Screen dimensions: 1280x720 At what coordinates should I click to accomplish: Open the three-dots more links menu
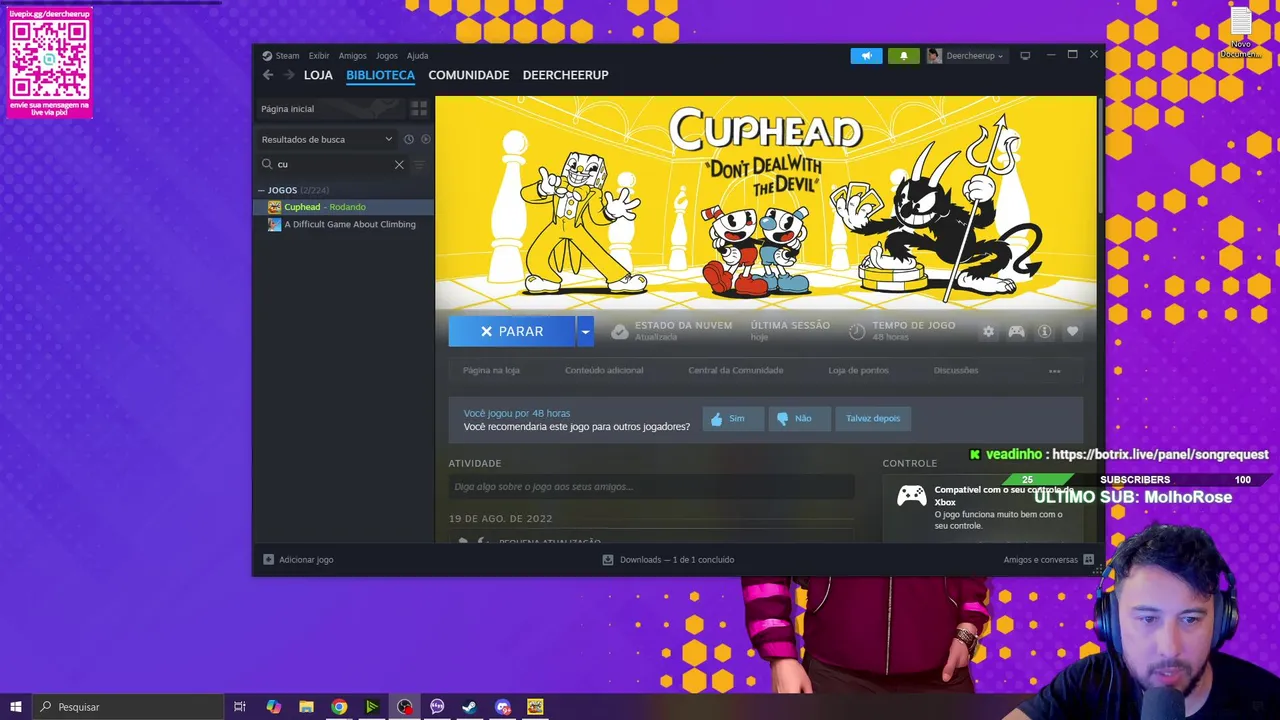coord(1054,371)
